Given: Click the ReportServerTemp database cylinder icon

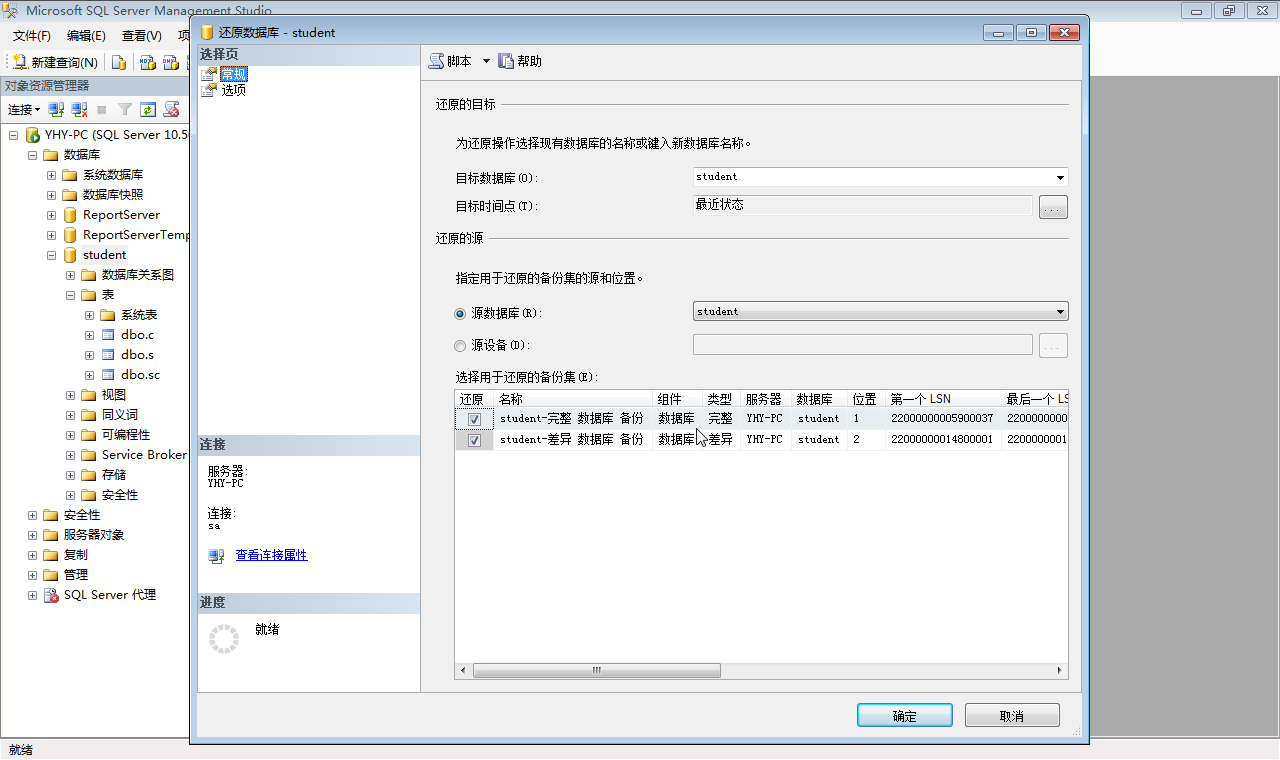Looking at the screenshot, I should click(70, 235).
